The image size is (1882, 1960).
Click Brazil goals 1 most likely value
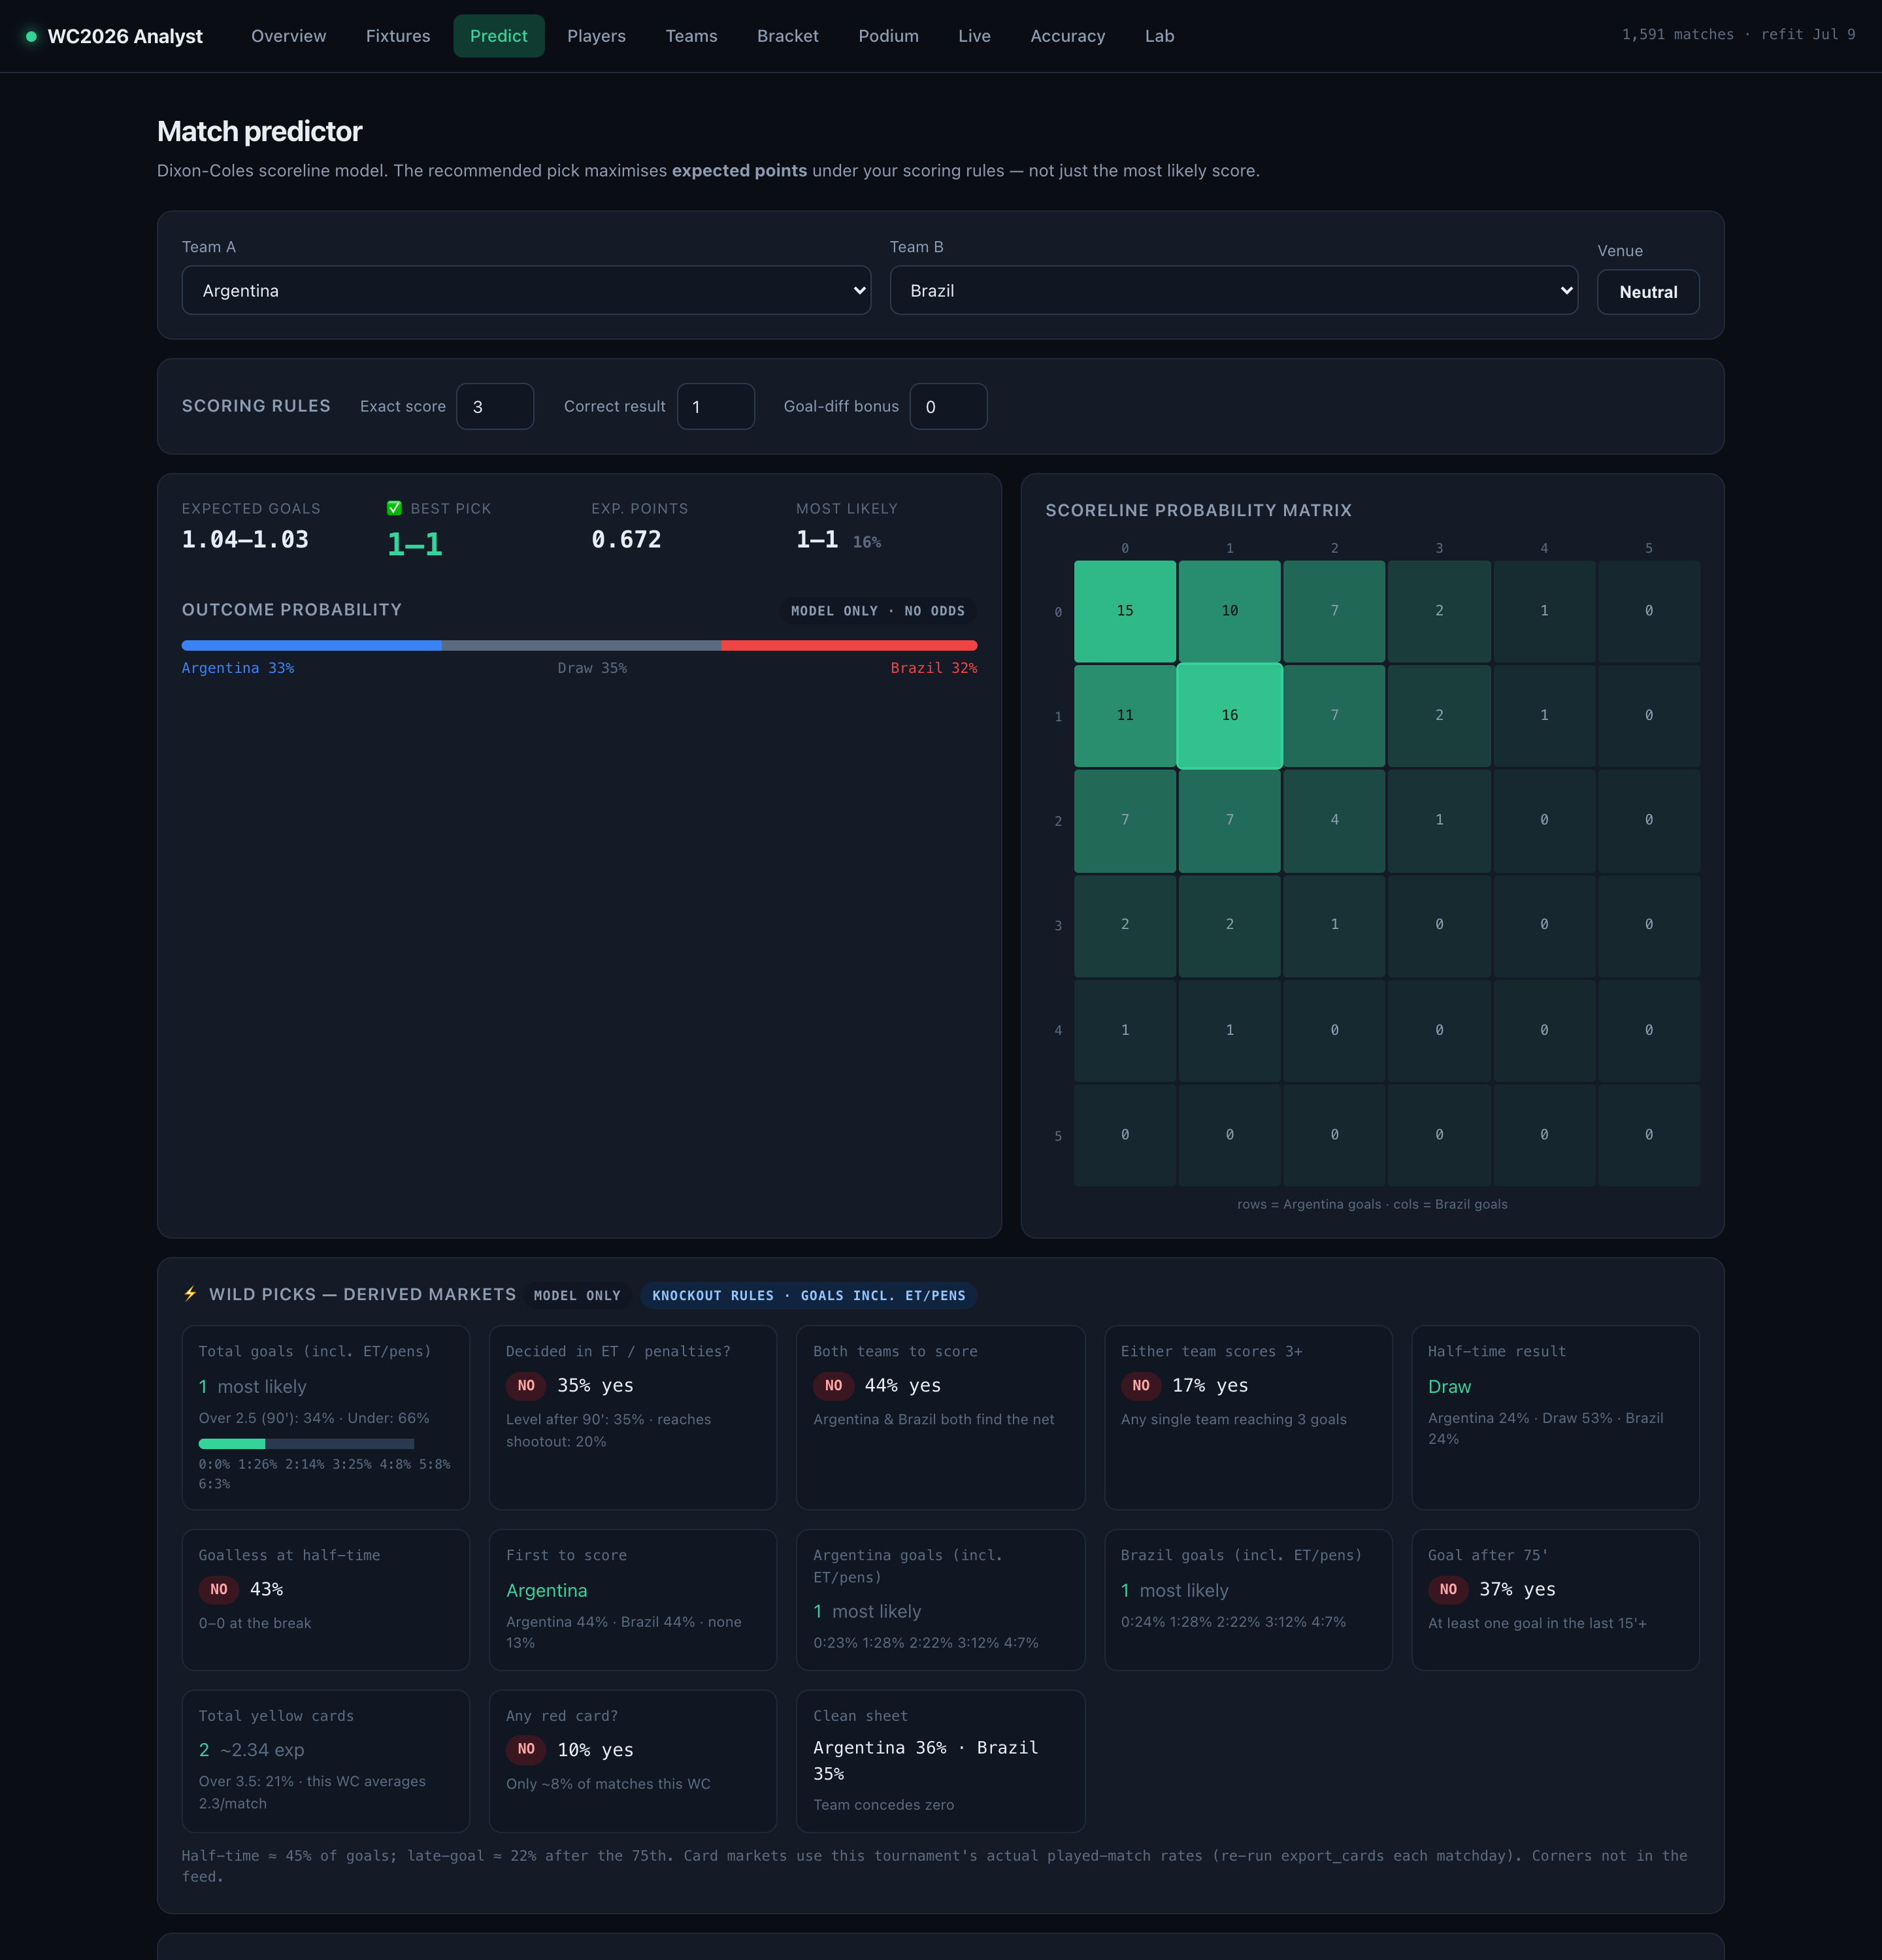coord(1174,1591)
